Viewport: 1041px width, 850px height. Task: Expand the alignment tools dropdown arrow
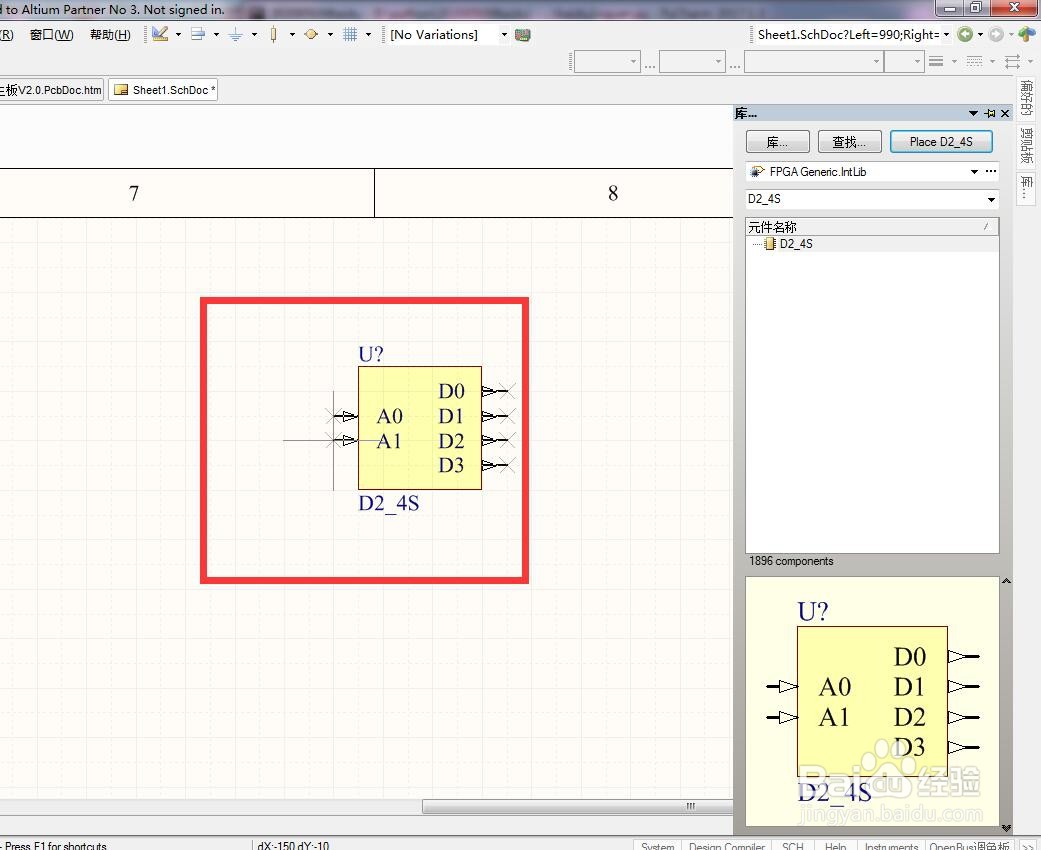[216, 35]
